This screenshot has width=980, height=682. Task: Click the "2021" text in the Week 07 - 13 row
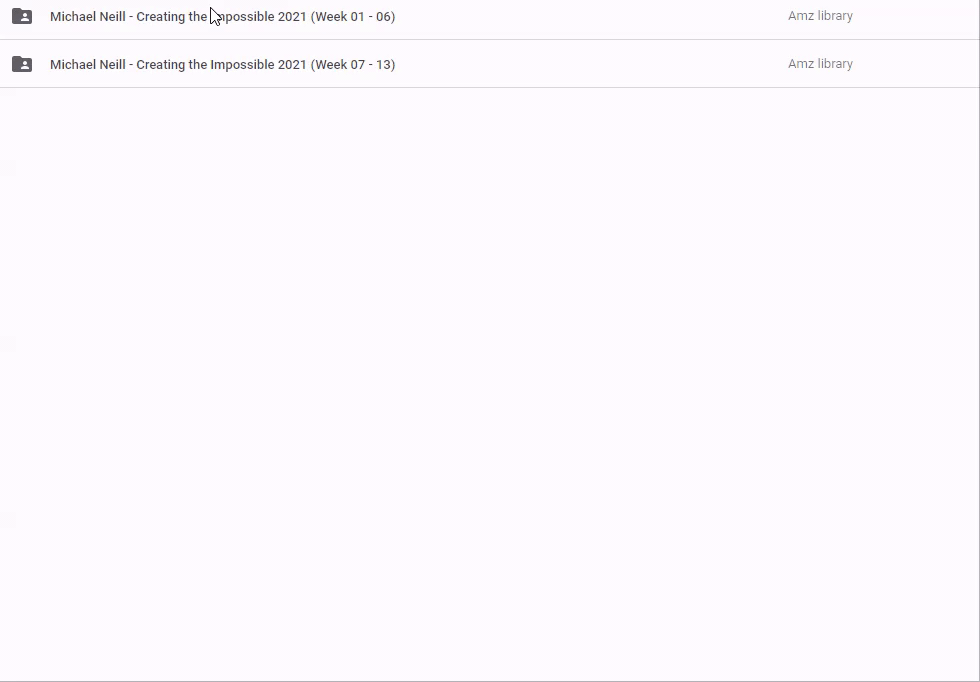point(292,65)
